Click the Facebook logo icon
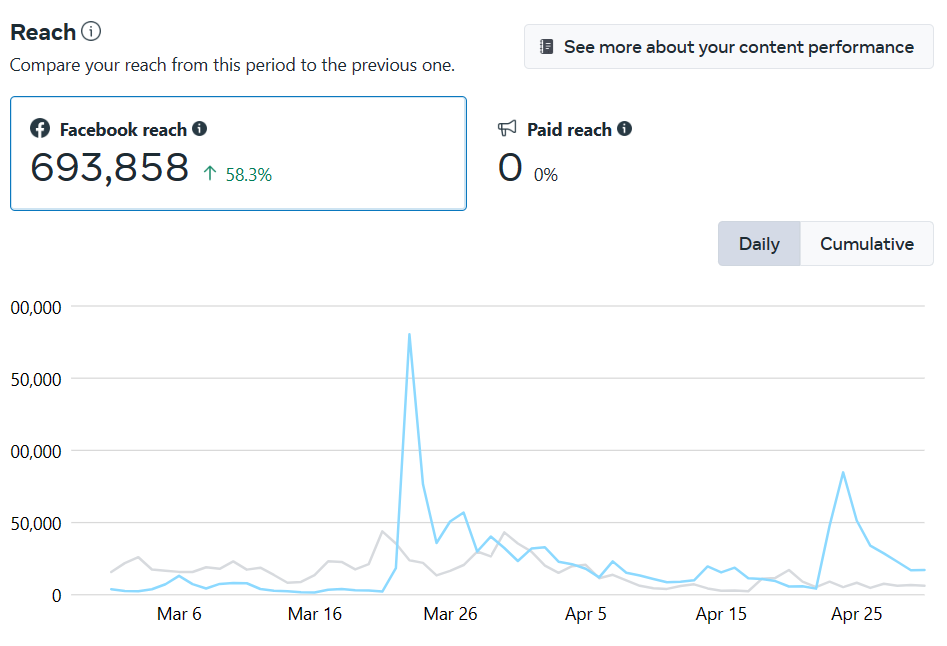Viewport: 947px width, 646px height. pyautogui.click(x=40, y=129)
